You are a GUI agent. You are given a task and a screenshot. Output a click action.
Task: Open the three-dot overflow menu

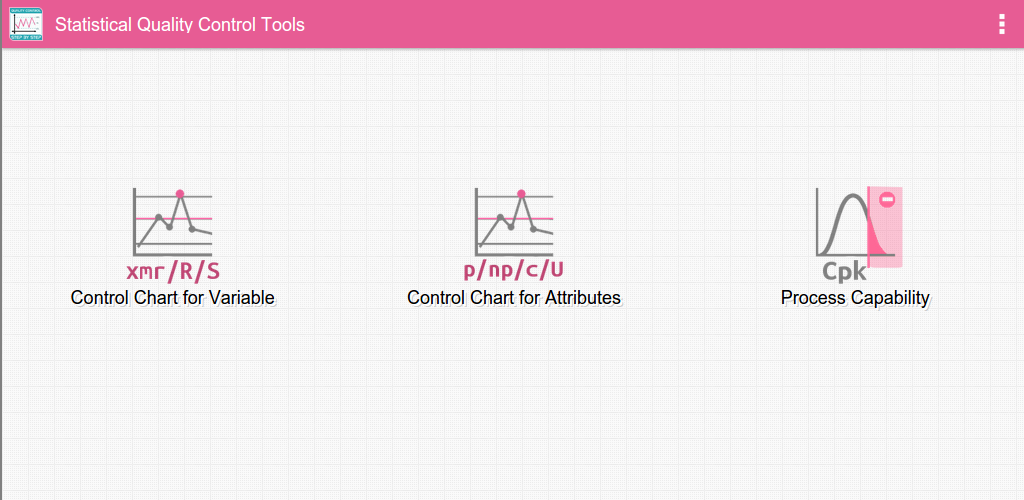point(1002,24)
